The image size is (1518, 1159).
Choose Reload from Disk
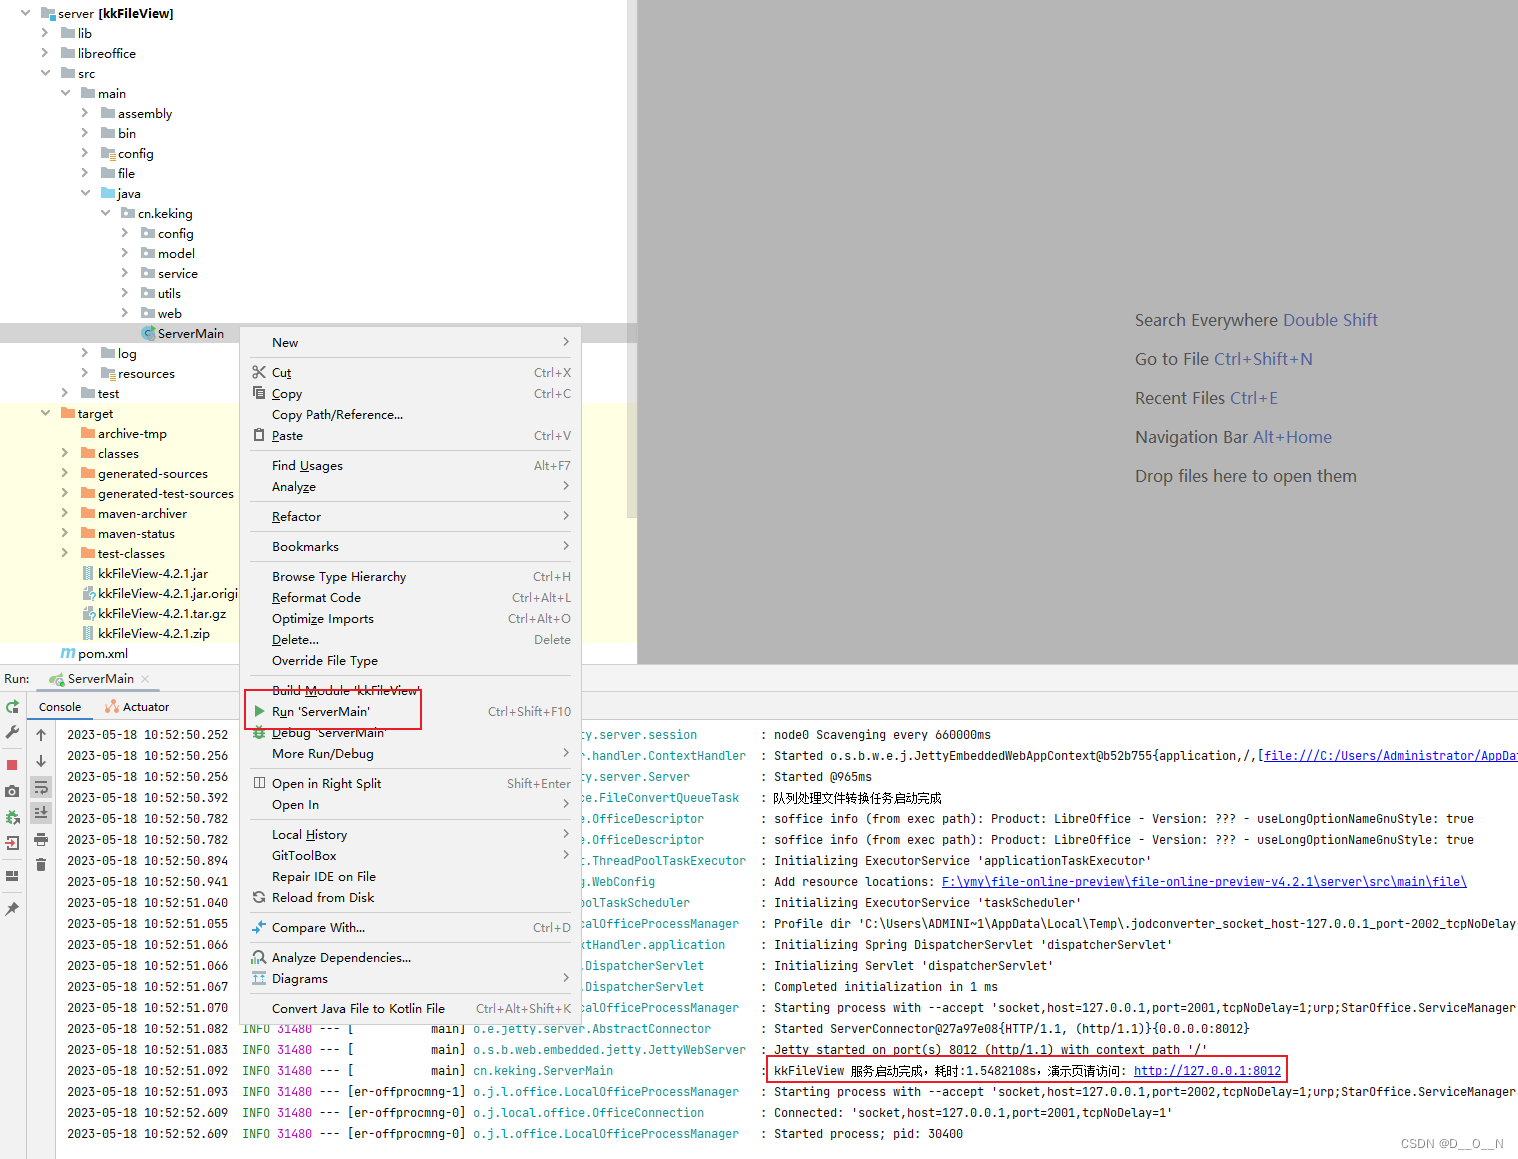tap(411, 898)
